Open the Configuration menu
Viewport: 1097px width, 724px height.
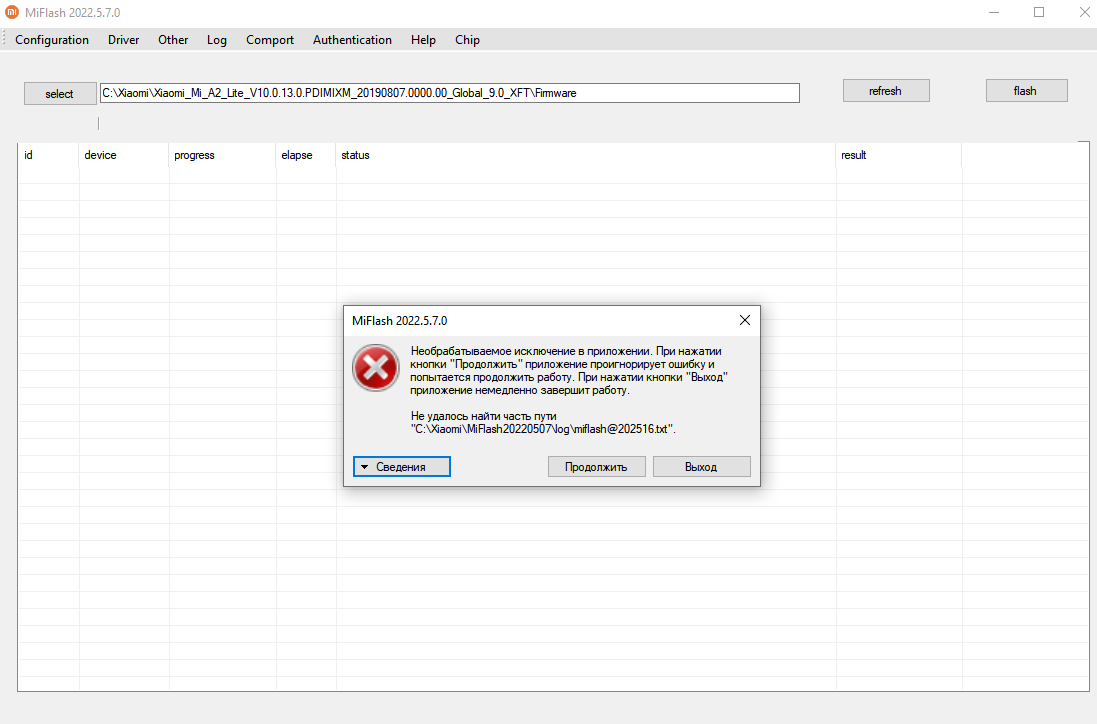coord(52,40)
